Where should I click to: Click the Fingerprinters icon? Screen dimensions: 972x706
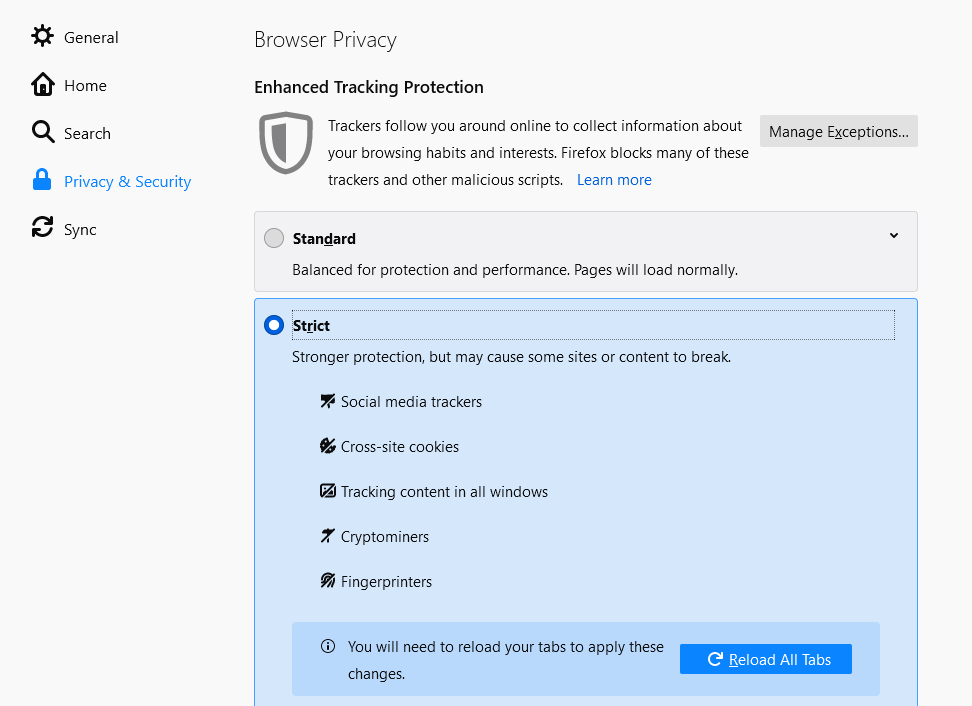tap(327, 581)
